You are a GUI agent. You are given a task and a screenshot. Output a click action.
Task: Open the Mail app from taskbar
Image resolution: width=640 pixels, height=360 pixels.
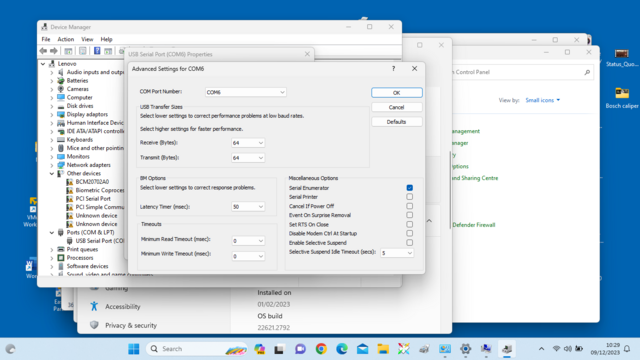362,349
